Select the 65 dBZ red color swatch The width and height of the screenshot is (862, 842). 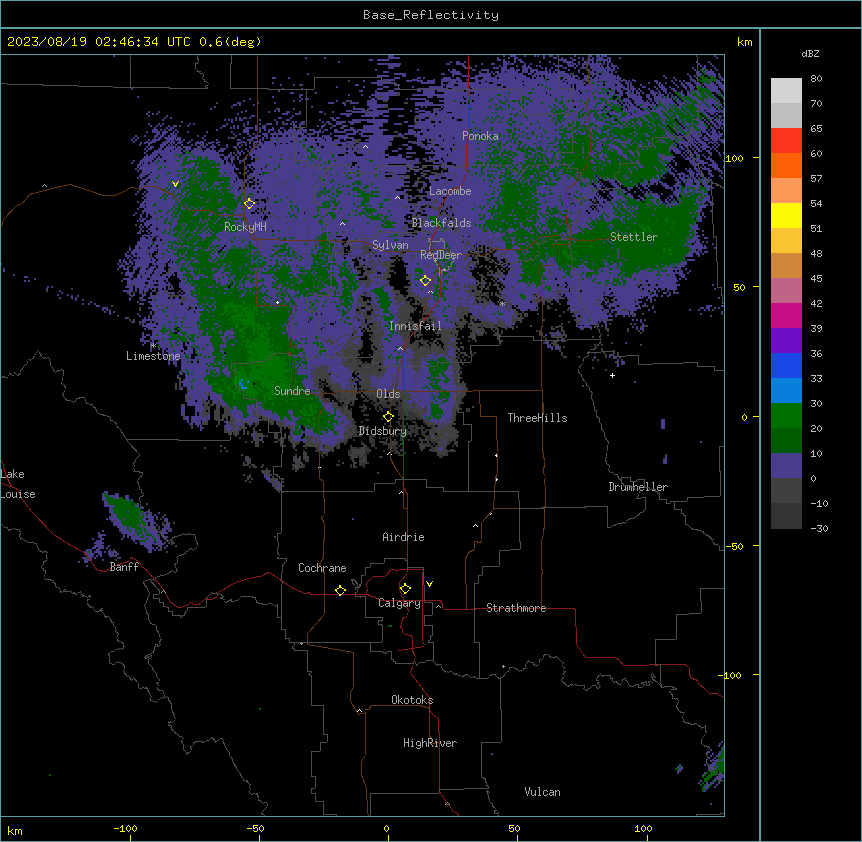(x=786, y=141)
